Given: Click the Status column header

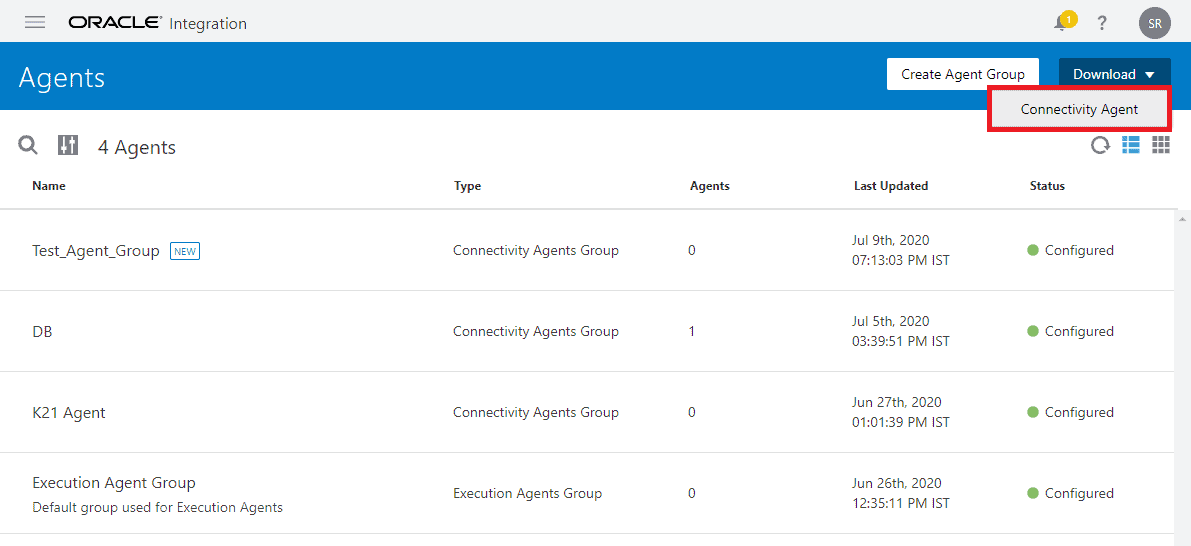Looking at the screenshot, I should click(1047, 186).
